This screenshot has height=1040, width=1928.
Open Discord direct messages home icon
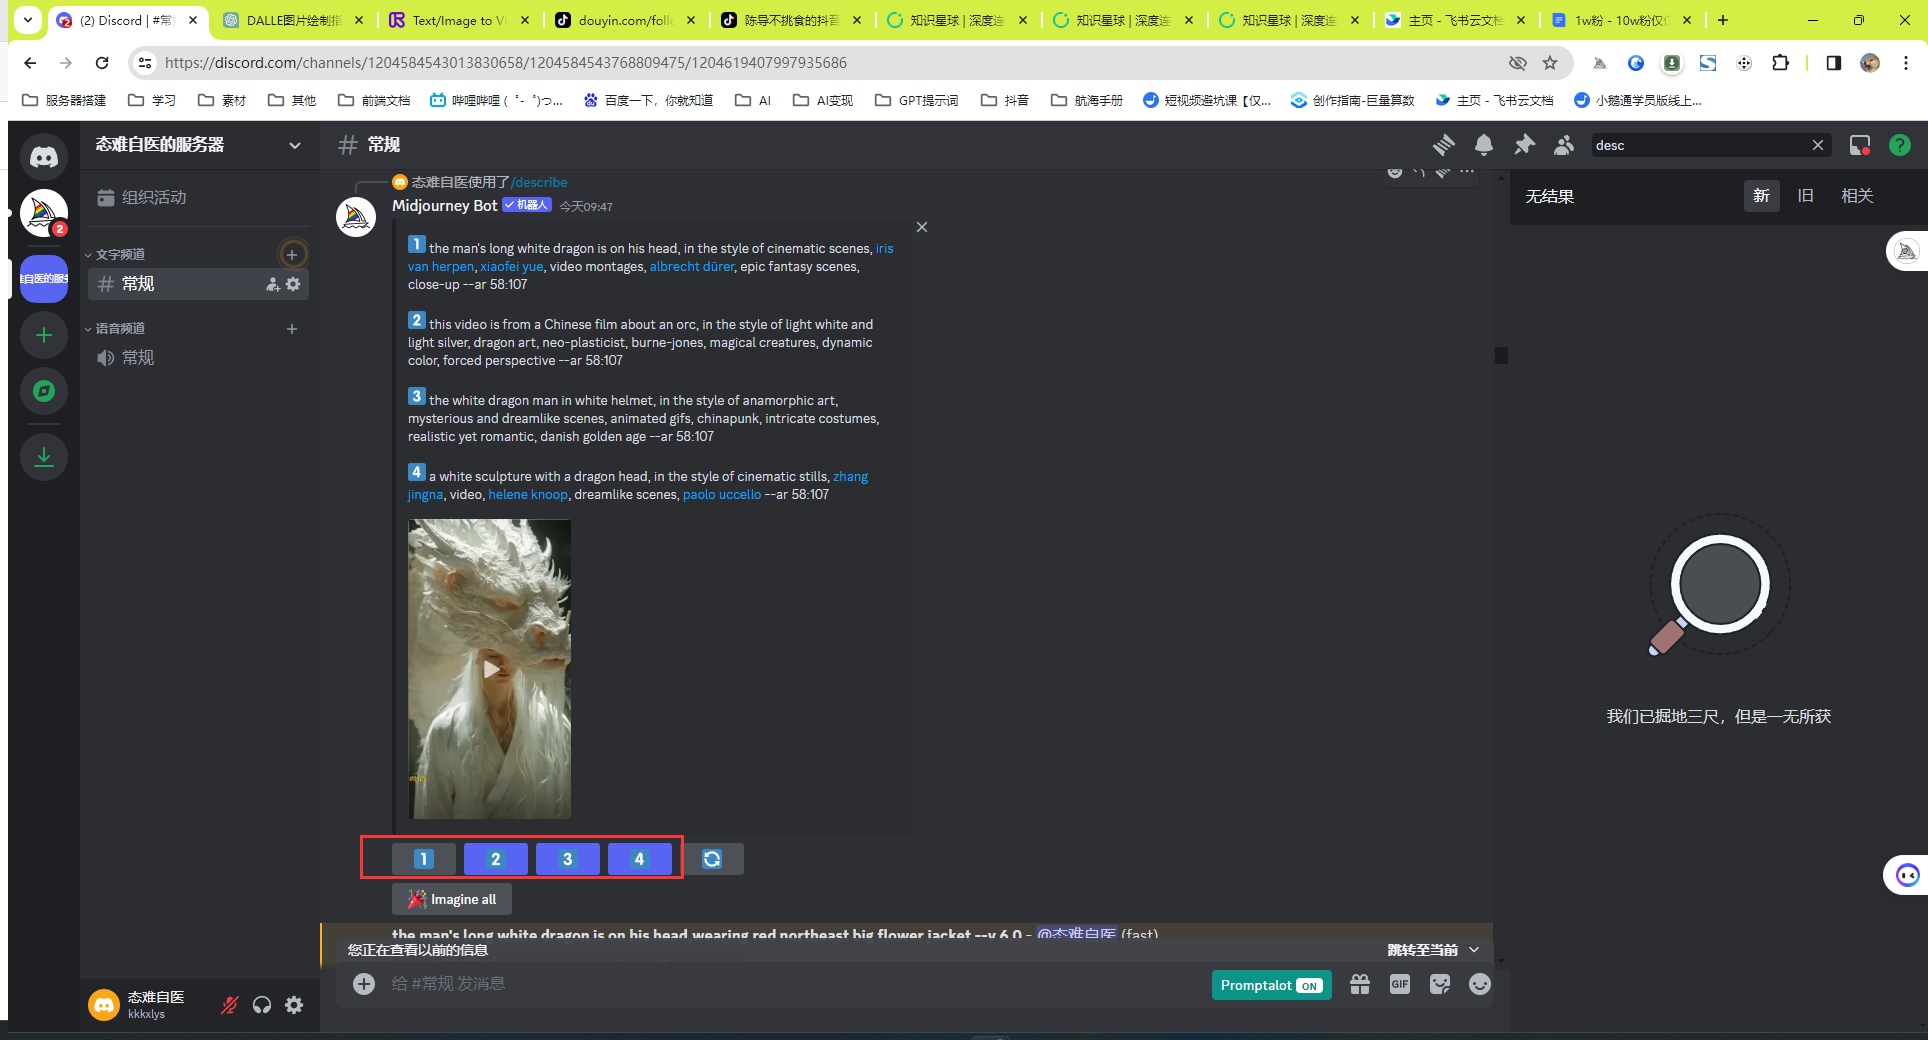[44, 157]
